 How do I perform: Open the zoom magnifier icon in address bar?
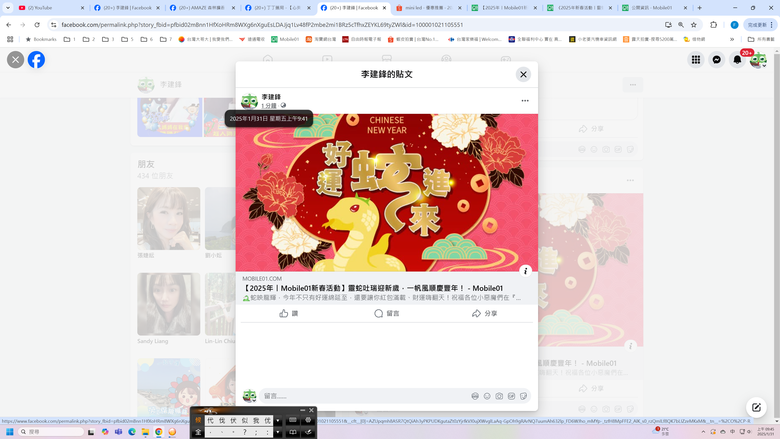681,24
